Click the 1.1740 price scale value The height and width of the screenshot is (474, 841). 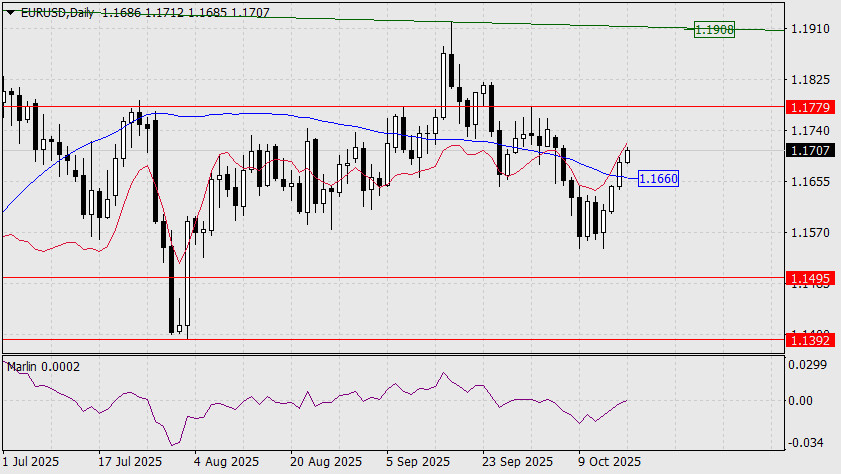click(x=810, y=130)
